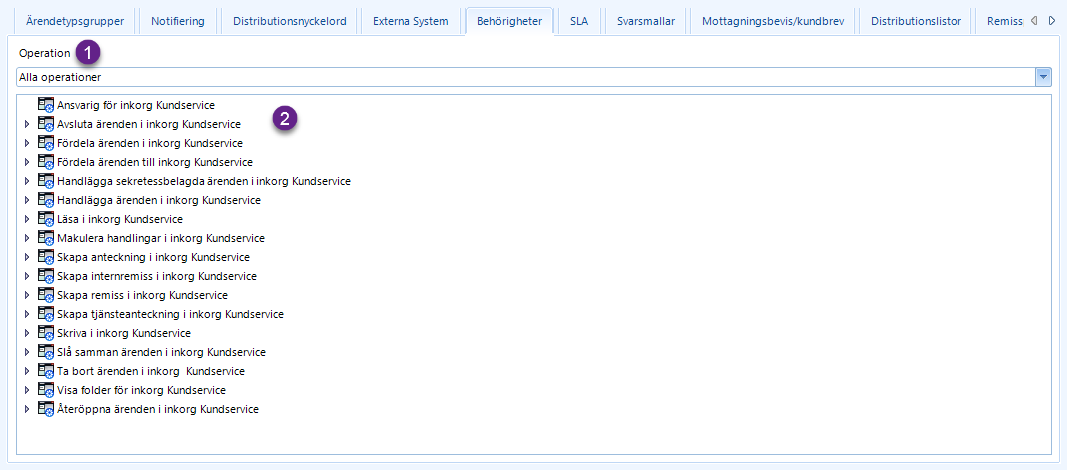The height and width of the screenshot is (470, 1067).
Task: Click icon beside Ansvarig för inkorg Kundservice
Action: tap(46, 105)
